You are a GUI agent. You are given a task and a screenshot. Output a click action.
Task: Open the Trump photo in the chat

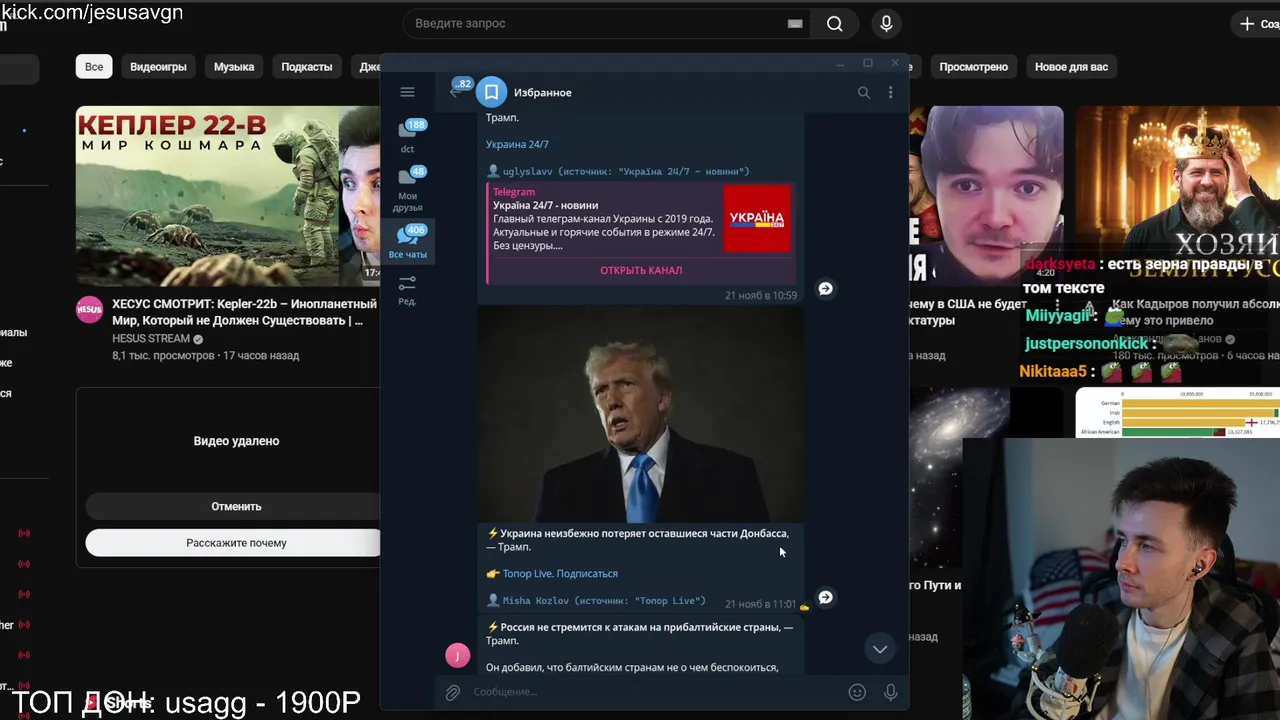coord(641,416)
